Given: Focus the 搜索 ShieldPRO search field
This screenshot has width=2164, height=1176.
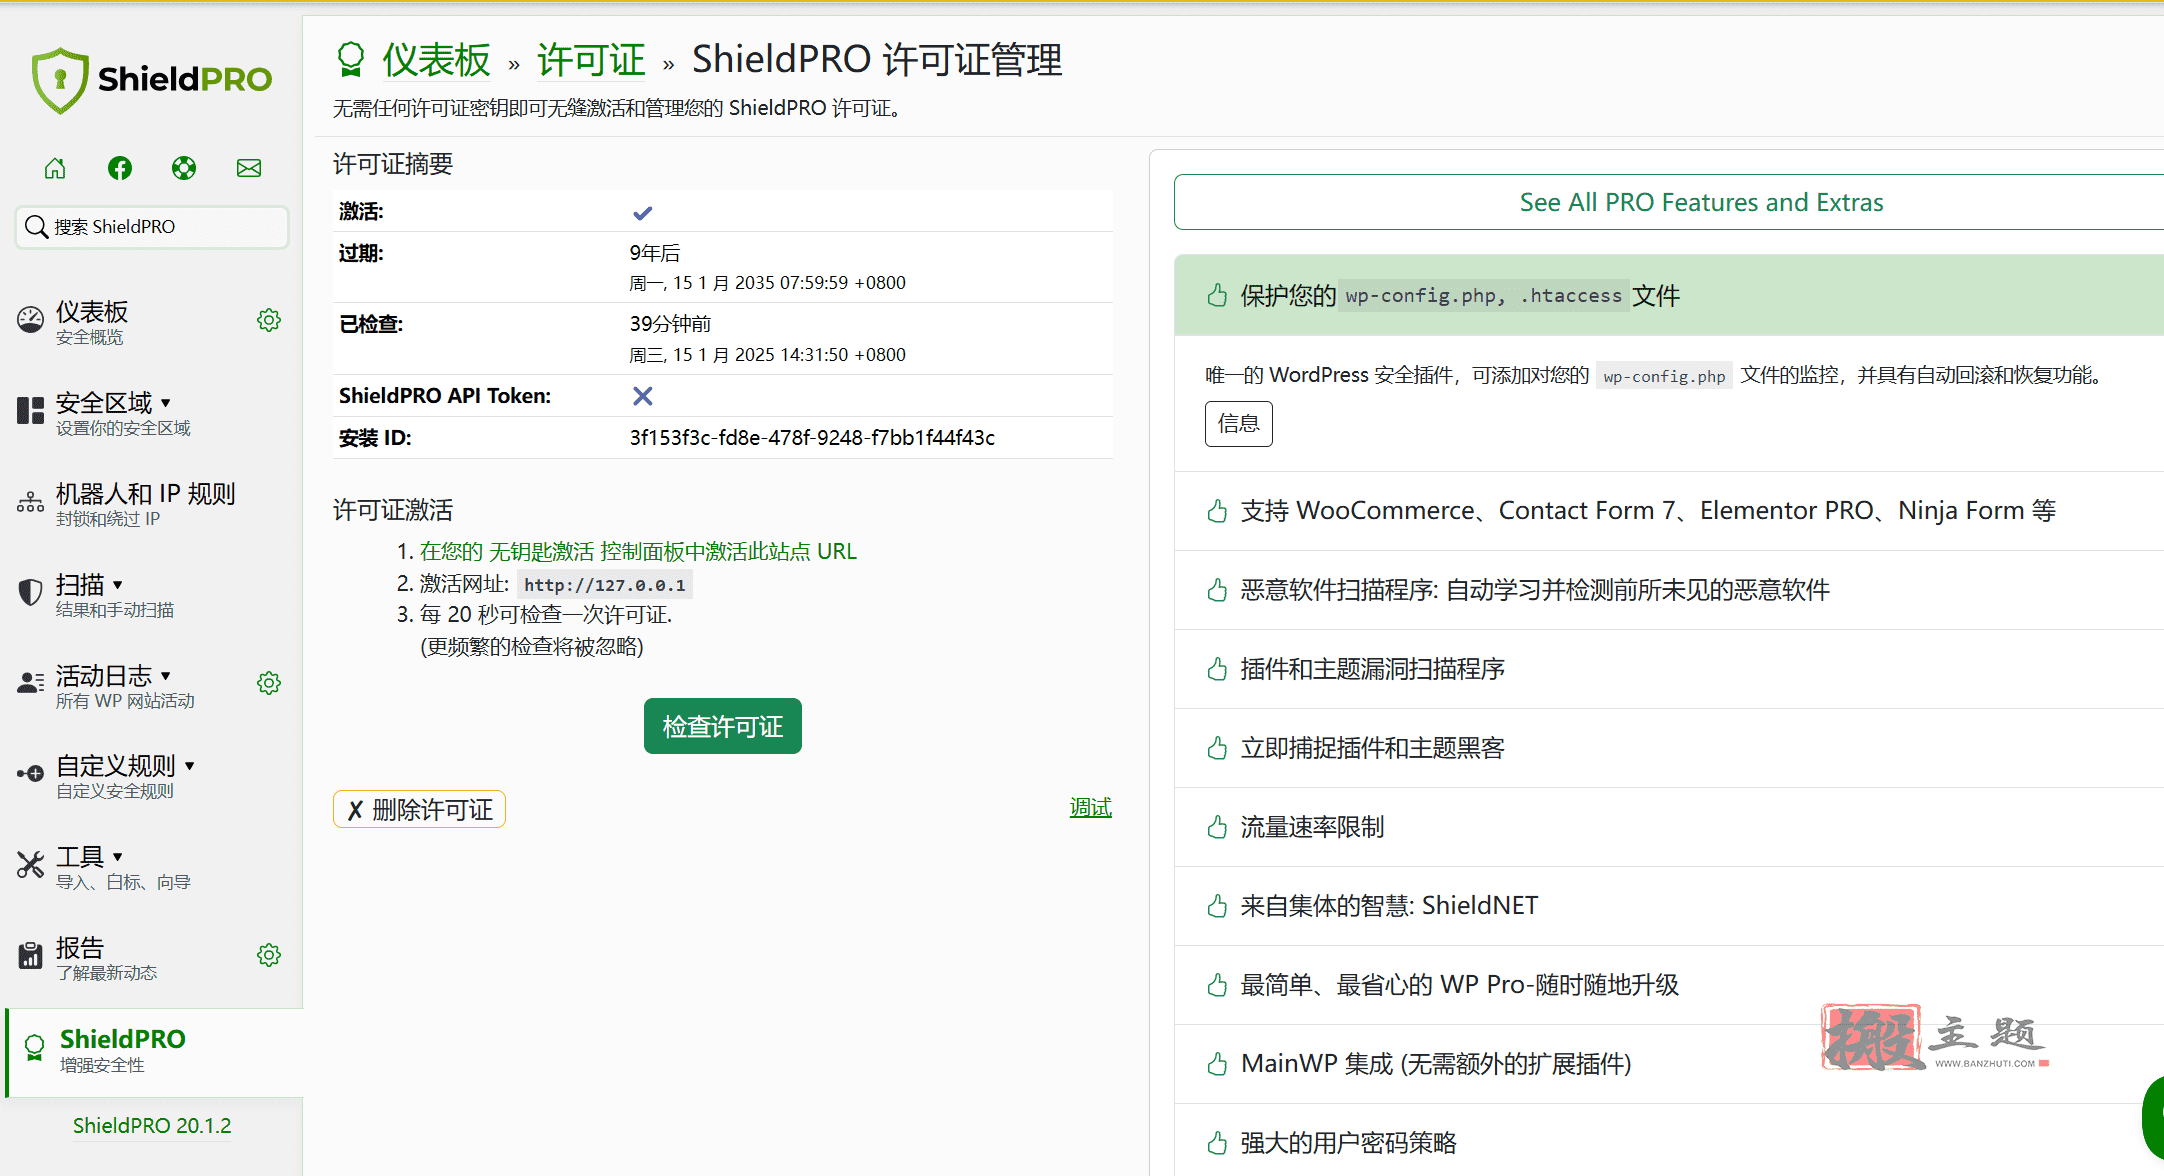Looking at the screenshot, I should tap(152, 227).
